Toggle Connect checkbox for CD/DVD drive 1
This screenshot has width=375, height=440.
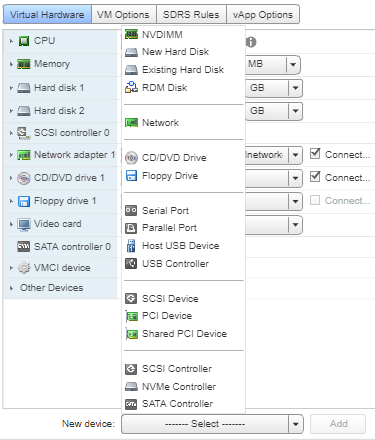[x=315, y=177]
